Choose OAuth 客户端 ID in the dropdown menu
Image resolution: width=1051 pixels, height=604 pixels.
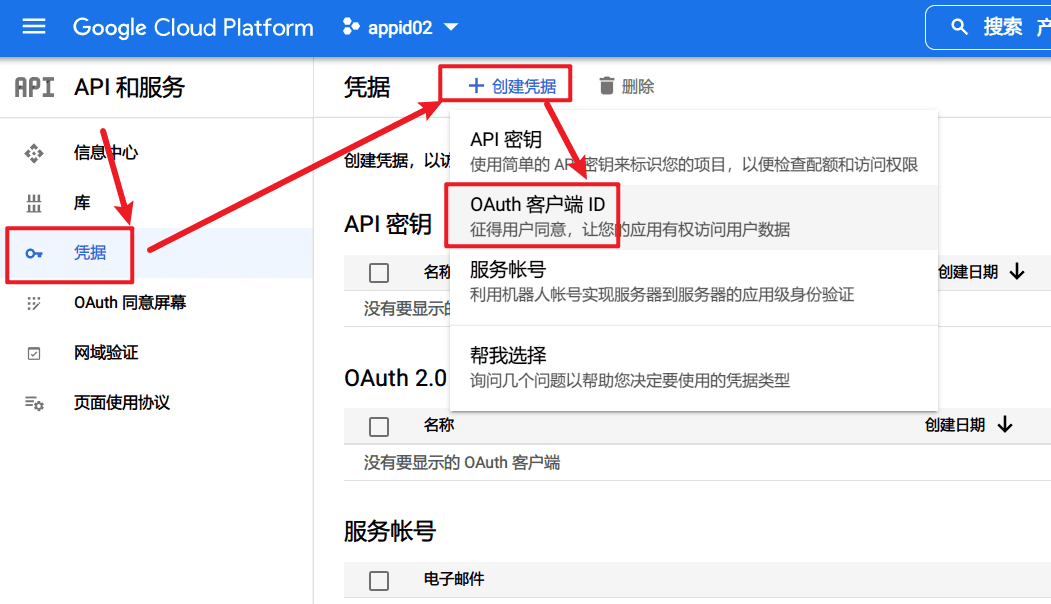click(x=694, y=217)
